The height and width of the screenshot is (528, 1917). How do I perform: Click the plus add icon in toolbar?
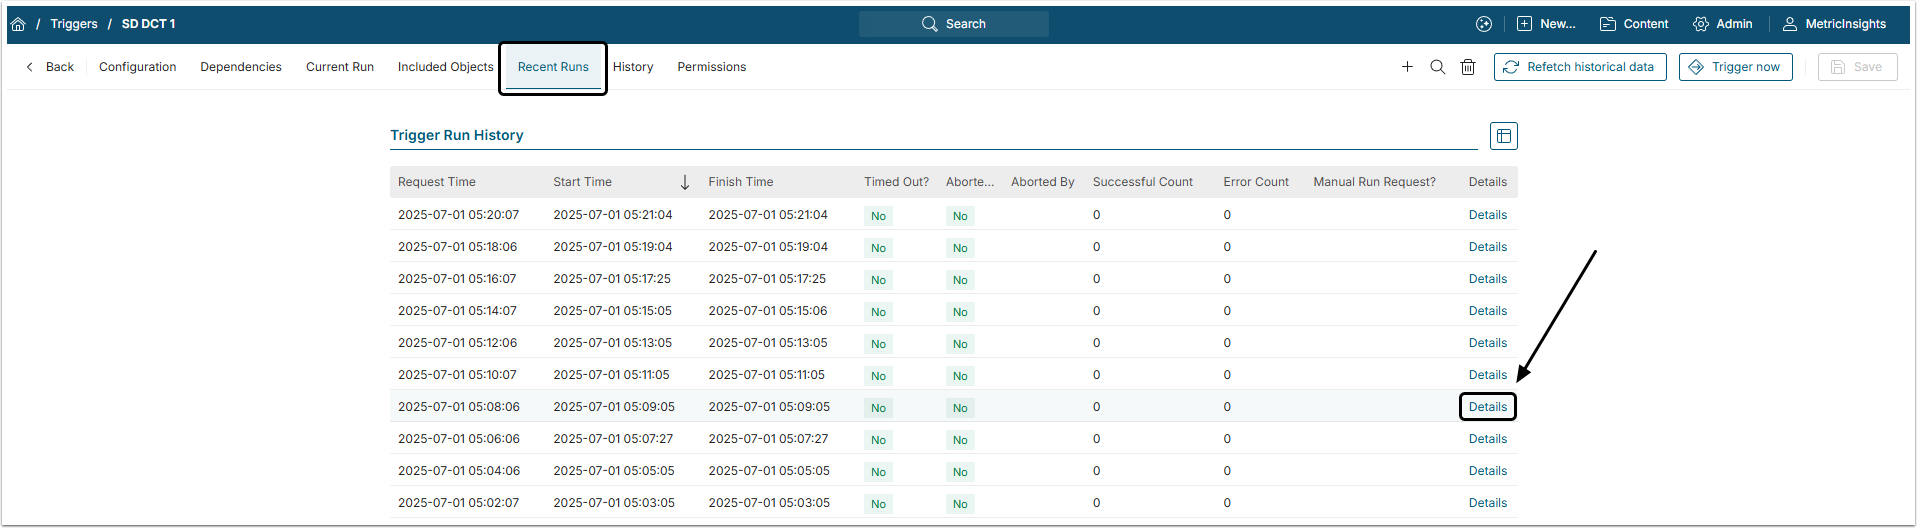[1407, 67]
